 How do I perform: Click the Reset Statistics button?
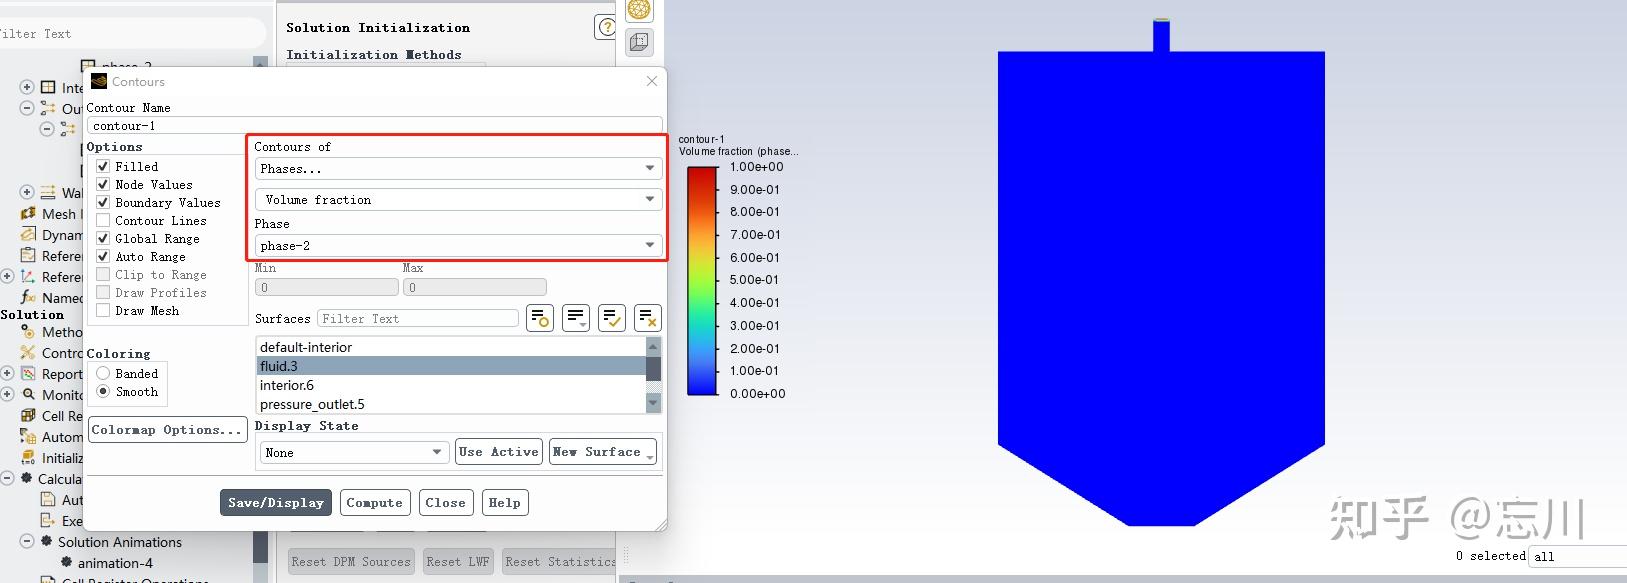point(559,561)
